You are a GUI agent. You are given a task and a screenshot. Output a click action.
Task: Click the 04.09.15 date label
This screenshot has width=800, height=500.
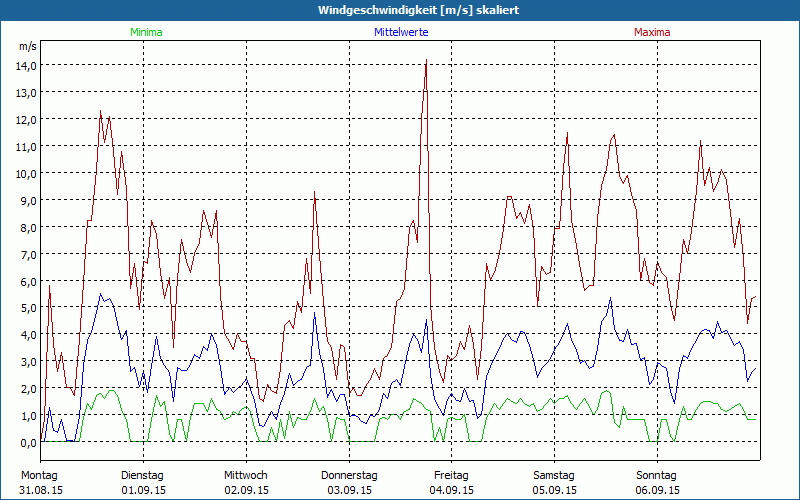coord(452,490)
